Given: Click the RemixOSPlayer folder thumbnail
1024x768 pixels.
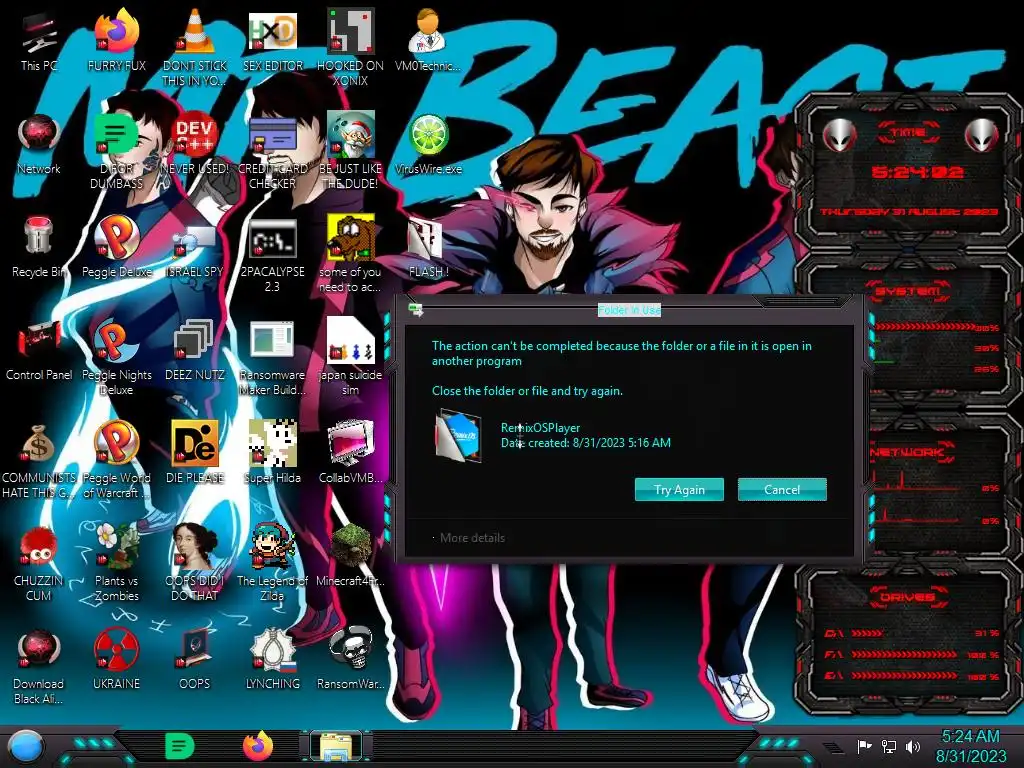Looking at the screenshot, I should (458, 436).
